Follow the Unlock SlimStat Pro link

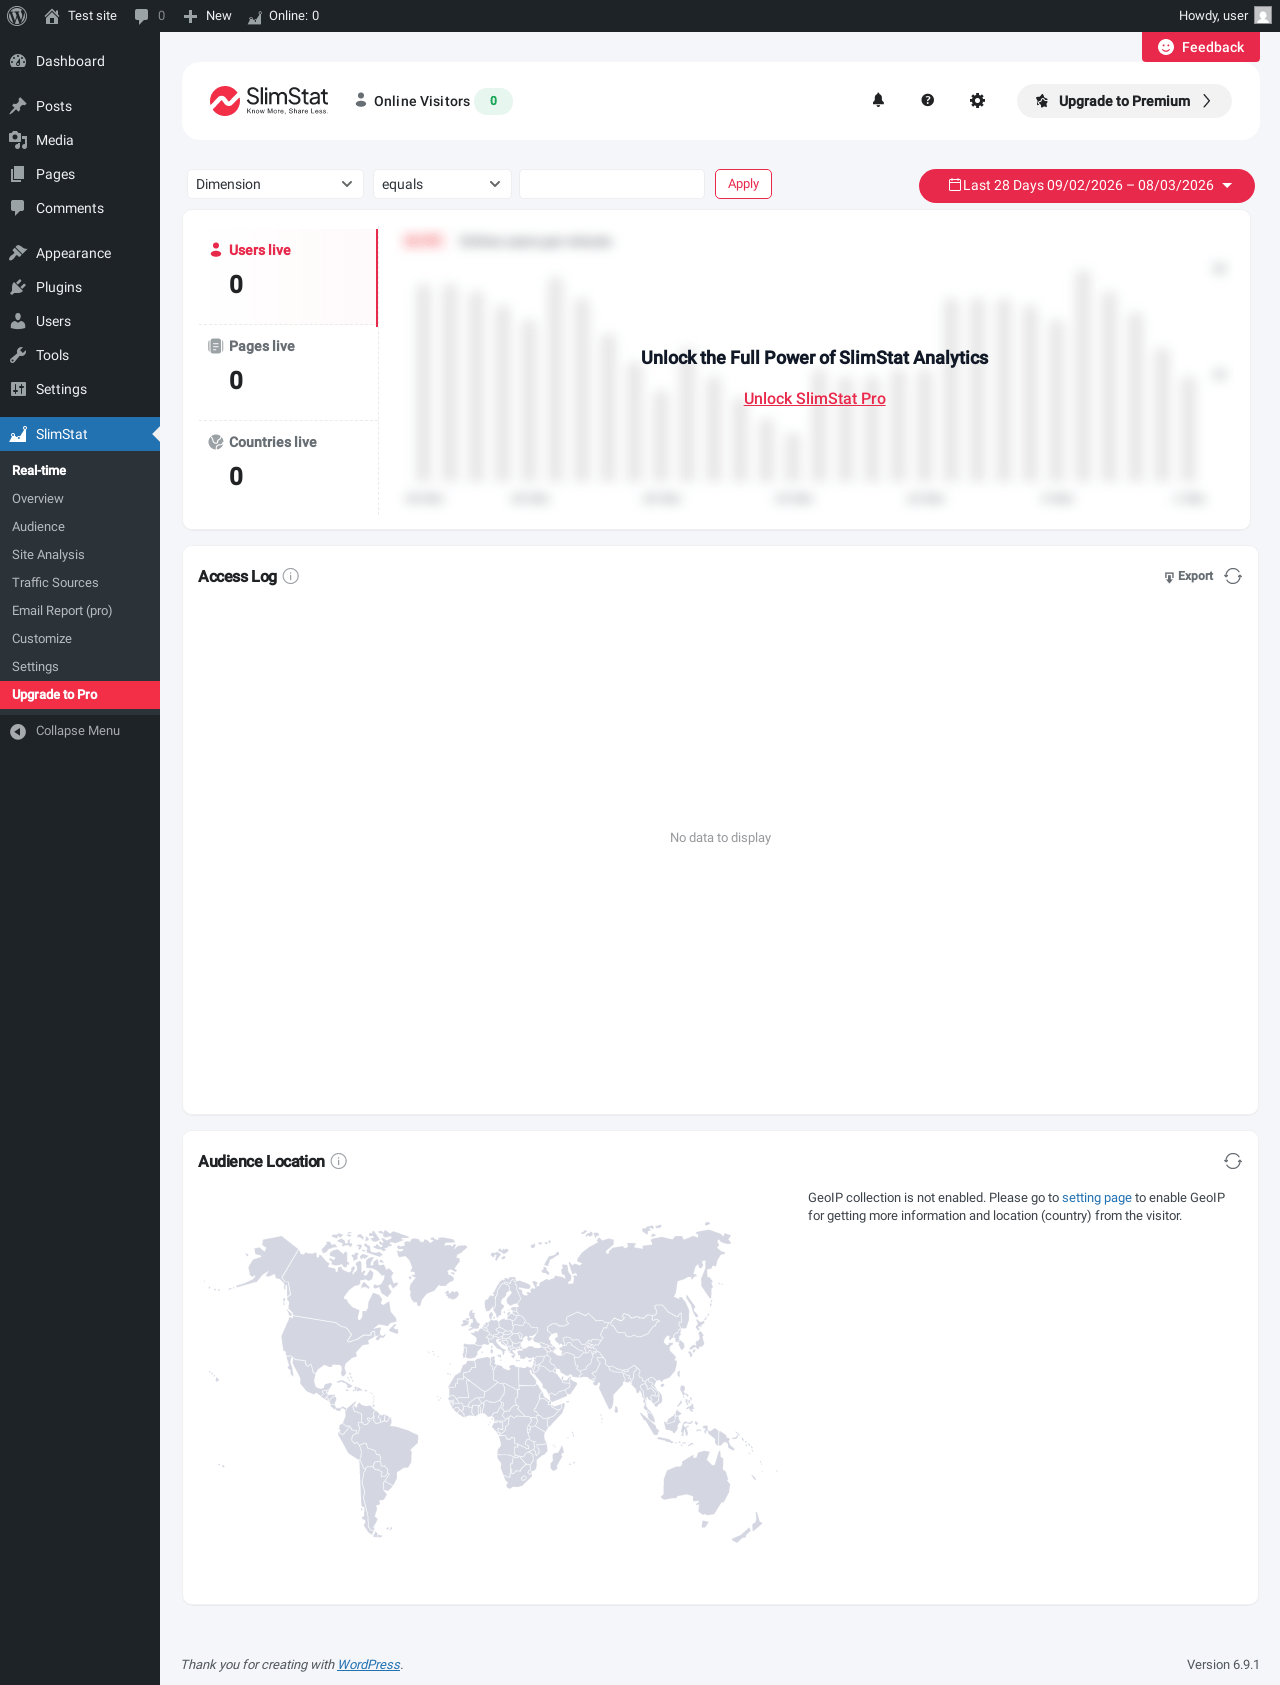point(815,398)
